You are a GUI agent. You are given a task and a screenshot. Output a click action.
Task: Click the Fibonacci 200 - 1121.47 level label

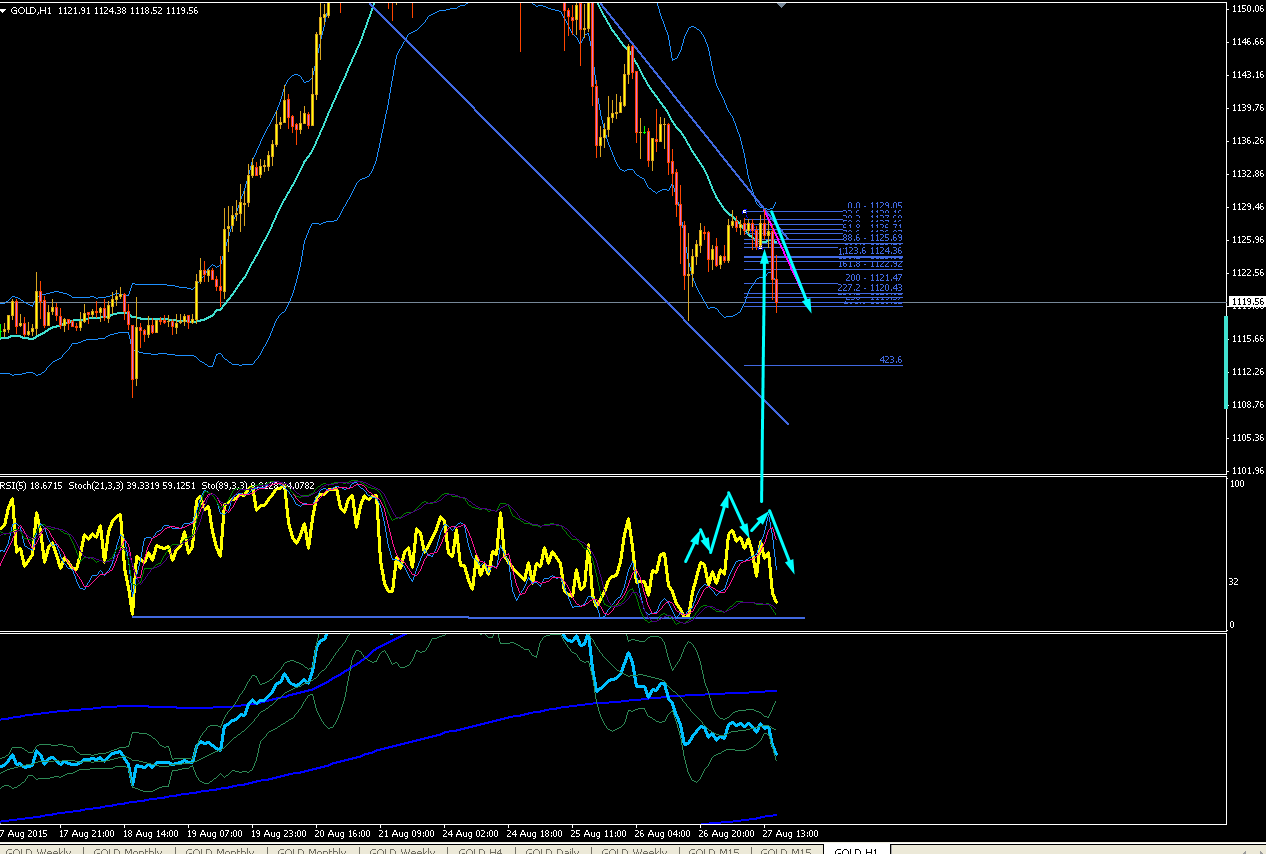874,277
